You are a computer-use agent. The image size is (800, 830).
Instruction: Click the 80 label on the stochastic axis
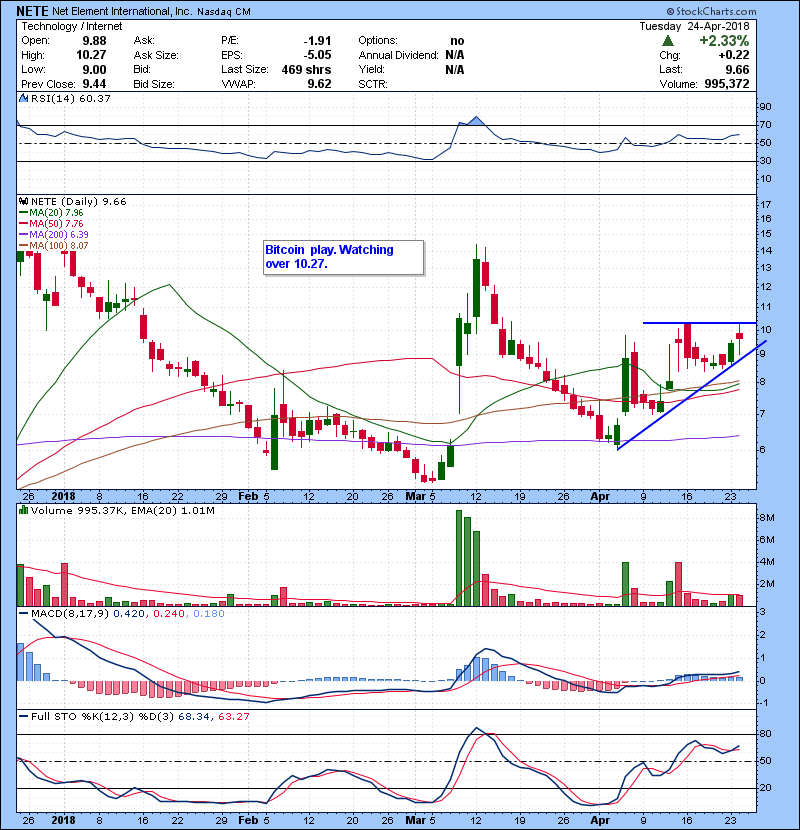pyautogui.click(x=766, y=734)
